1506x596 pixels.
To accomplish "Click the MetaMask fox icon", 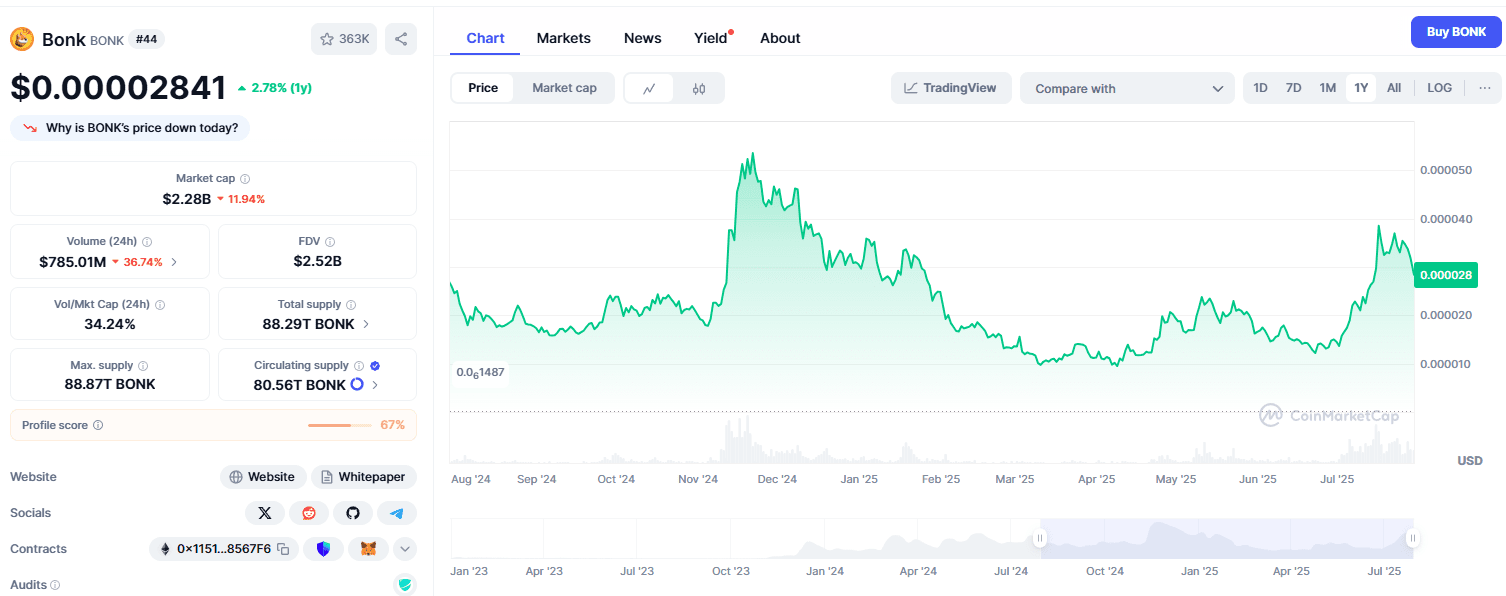I will tap(369, 549).
